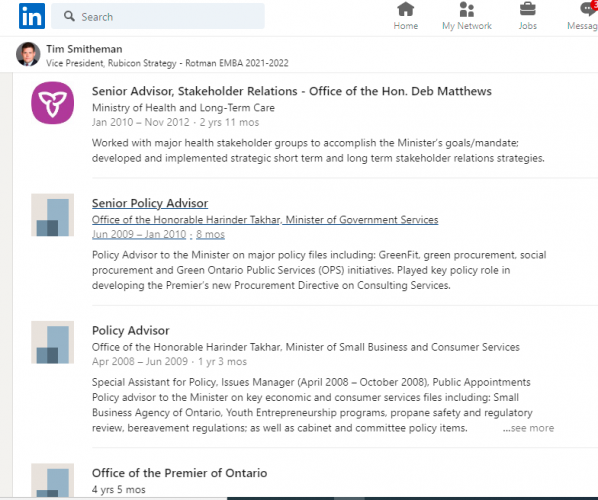Open Messaging chat bubble icon

(588, 9)
